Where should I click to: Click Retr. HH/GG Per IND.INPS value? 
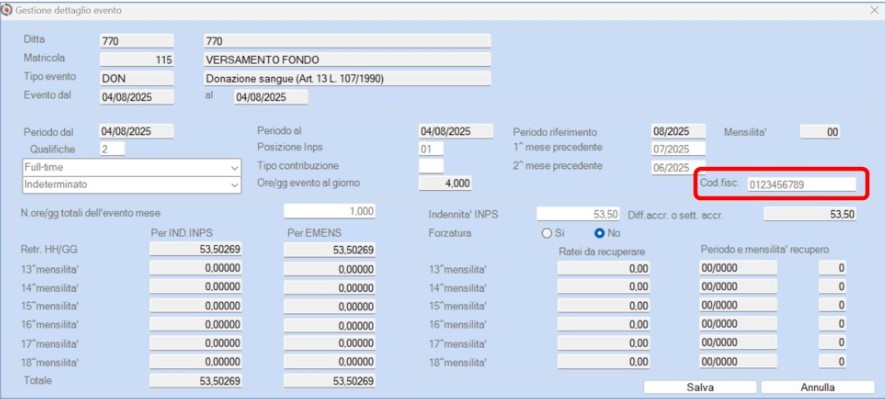coord(196,249)
